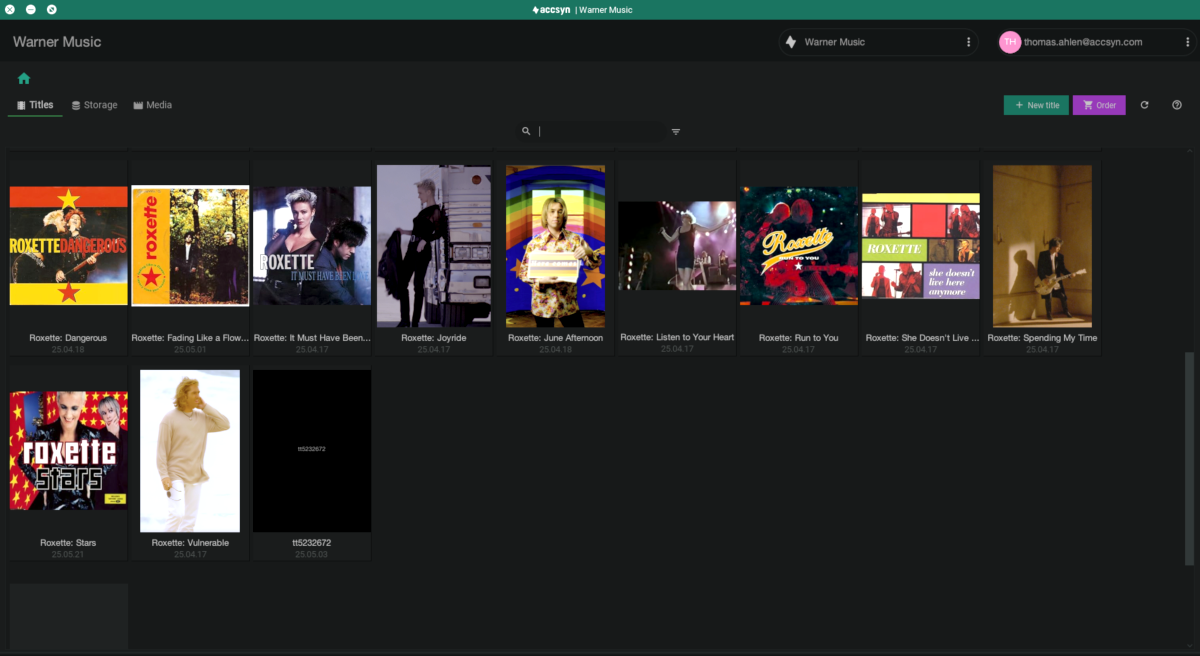Viewport: 1200px width, 656px height.
Task: Open Warner Music workspace three-dot menu
Action: click(968, 42)
